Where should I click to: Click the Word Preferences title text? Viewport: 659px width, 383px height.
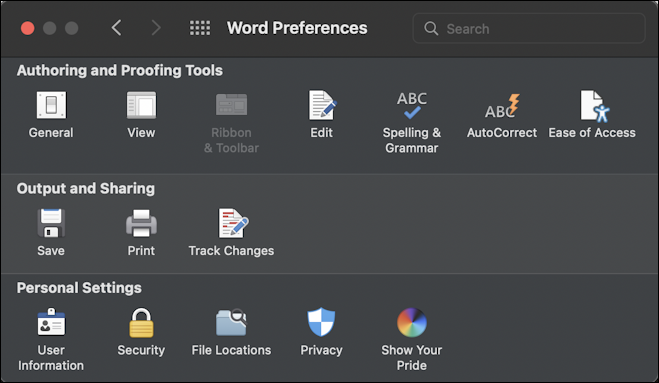297,28
